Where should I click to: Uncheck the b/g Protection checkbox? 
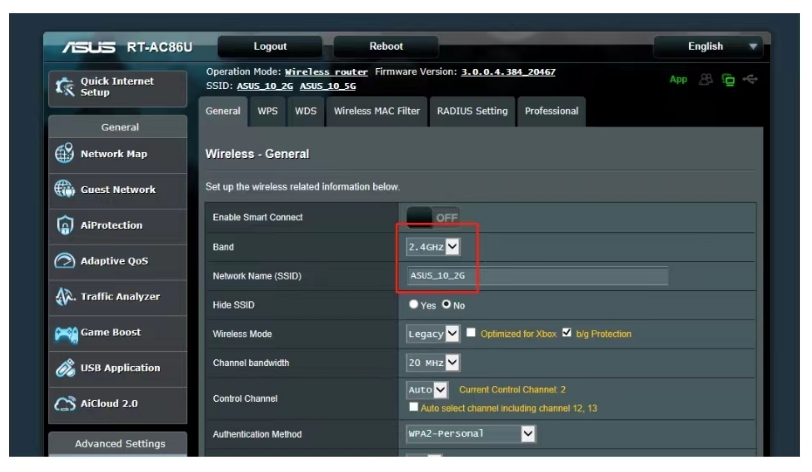567,333
